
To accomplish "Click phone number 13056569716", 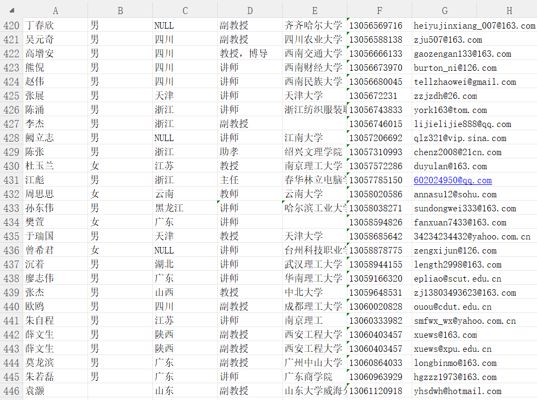I will coord(376,25).
